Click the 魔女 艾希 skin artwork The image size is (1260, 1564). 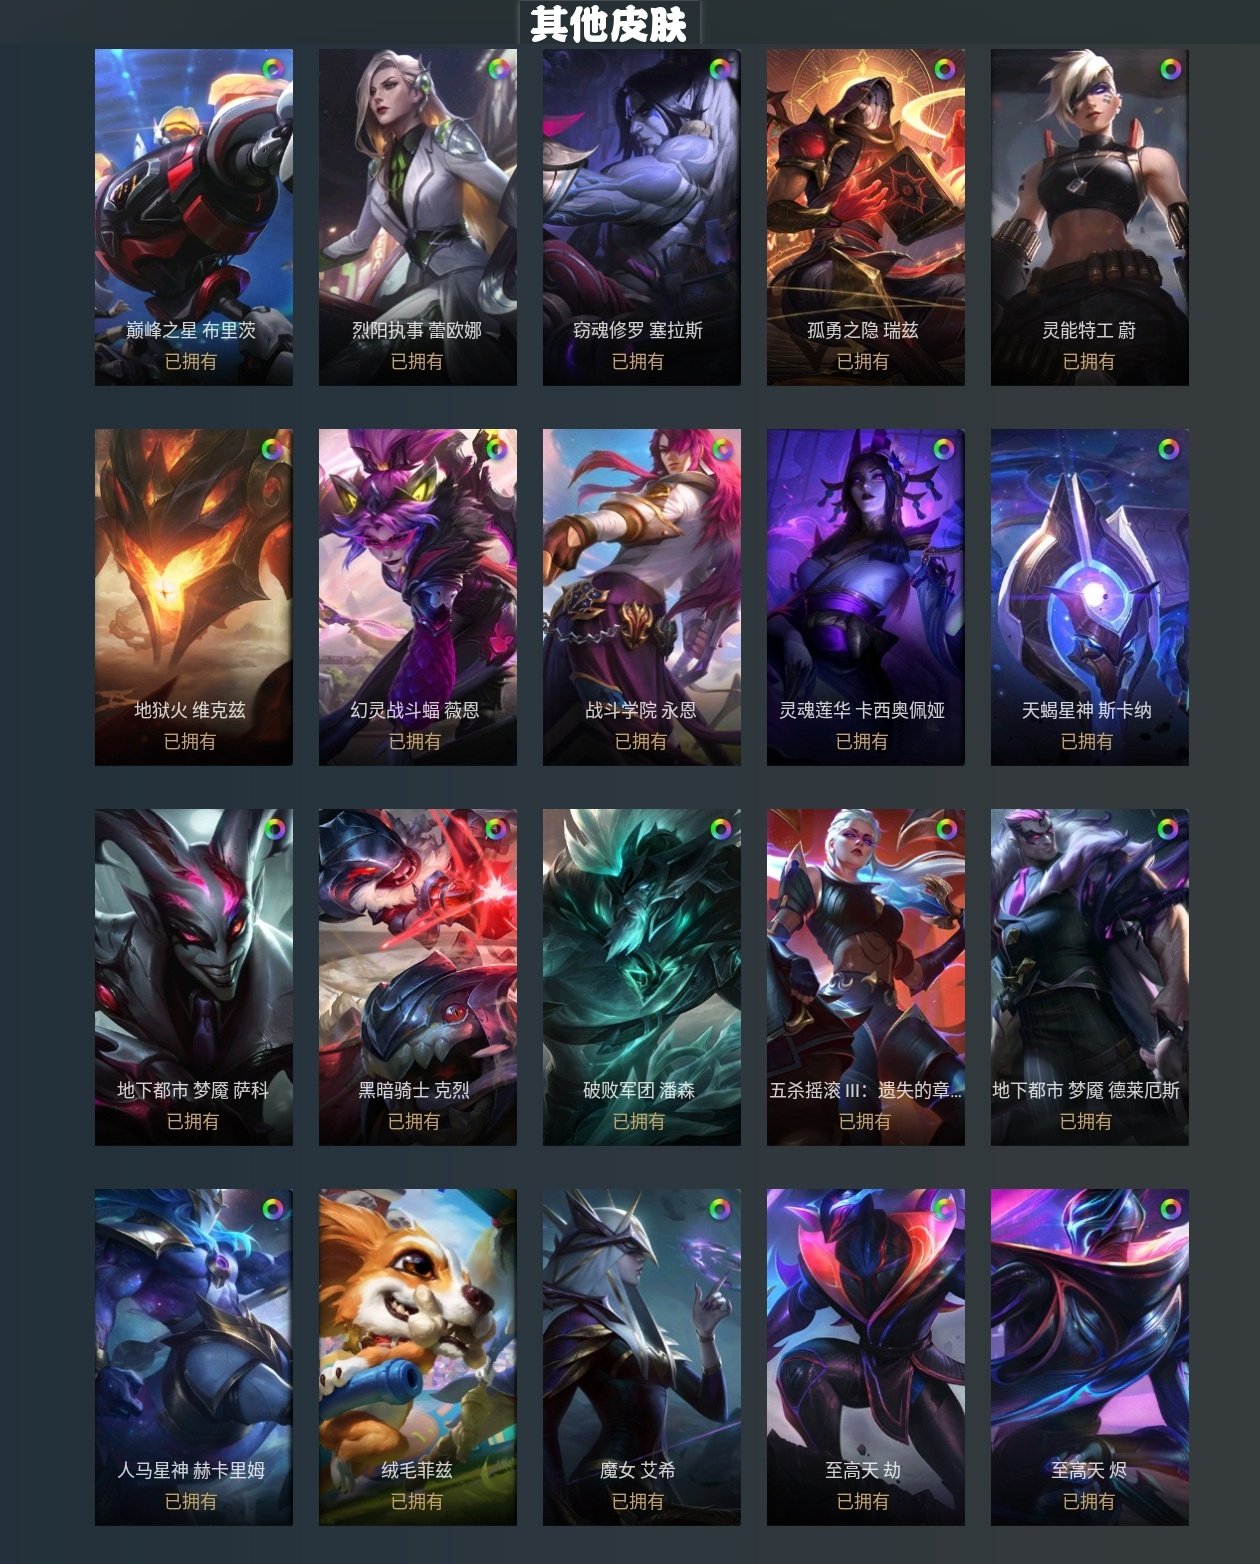click(x=642, y=1357)
